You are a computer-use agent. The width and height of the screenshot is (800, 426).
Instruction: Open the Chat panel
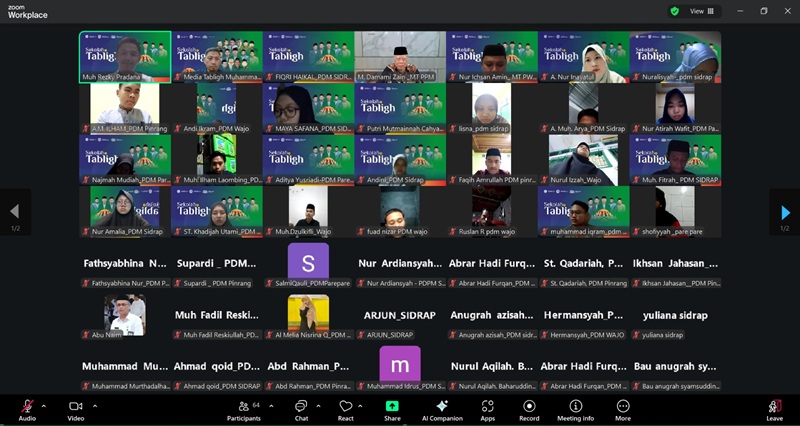pos(300,408)
